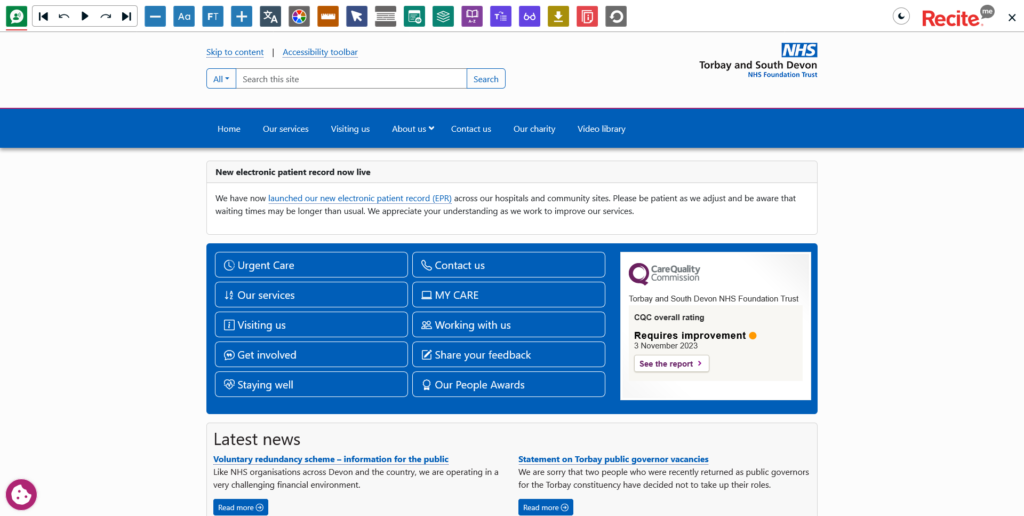Decrease text size with the minus icon
The image size is (1024, 516).
click(155, 16)
